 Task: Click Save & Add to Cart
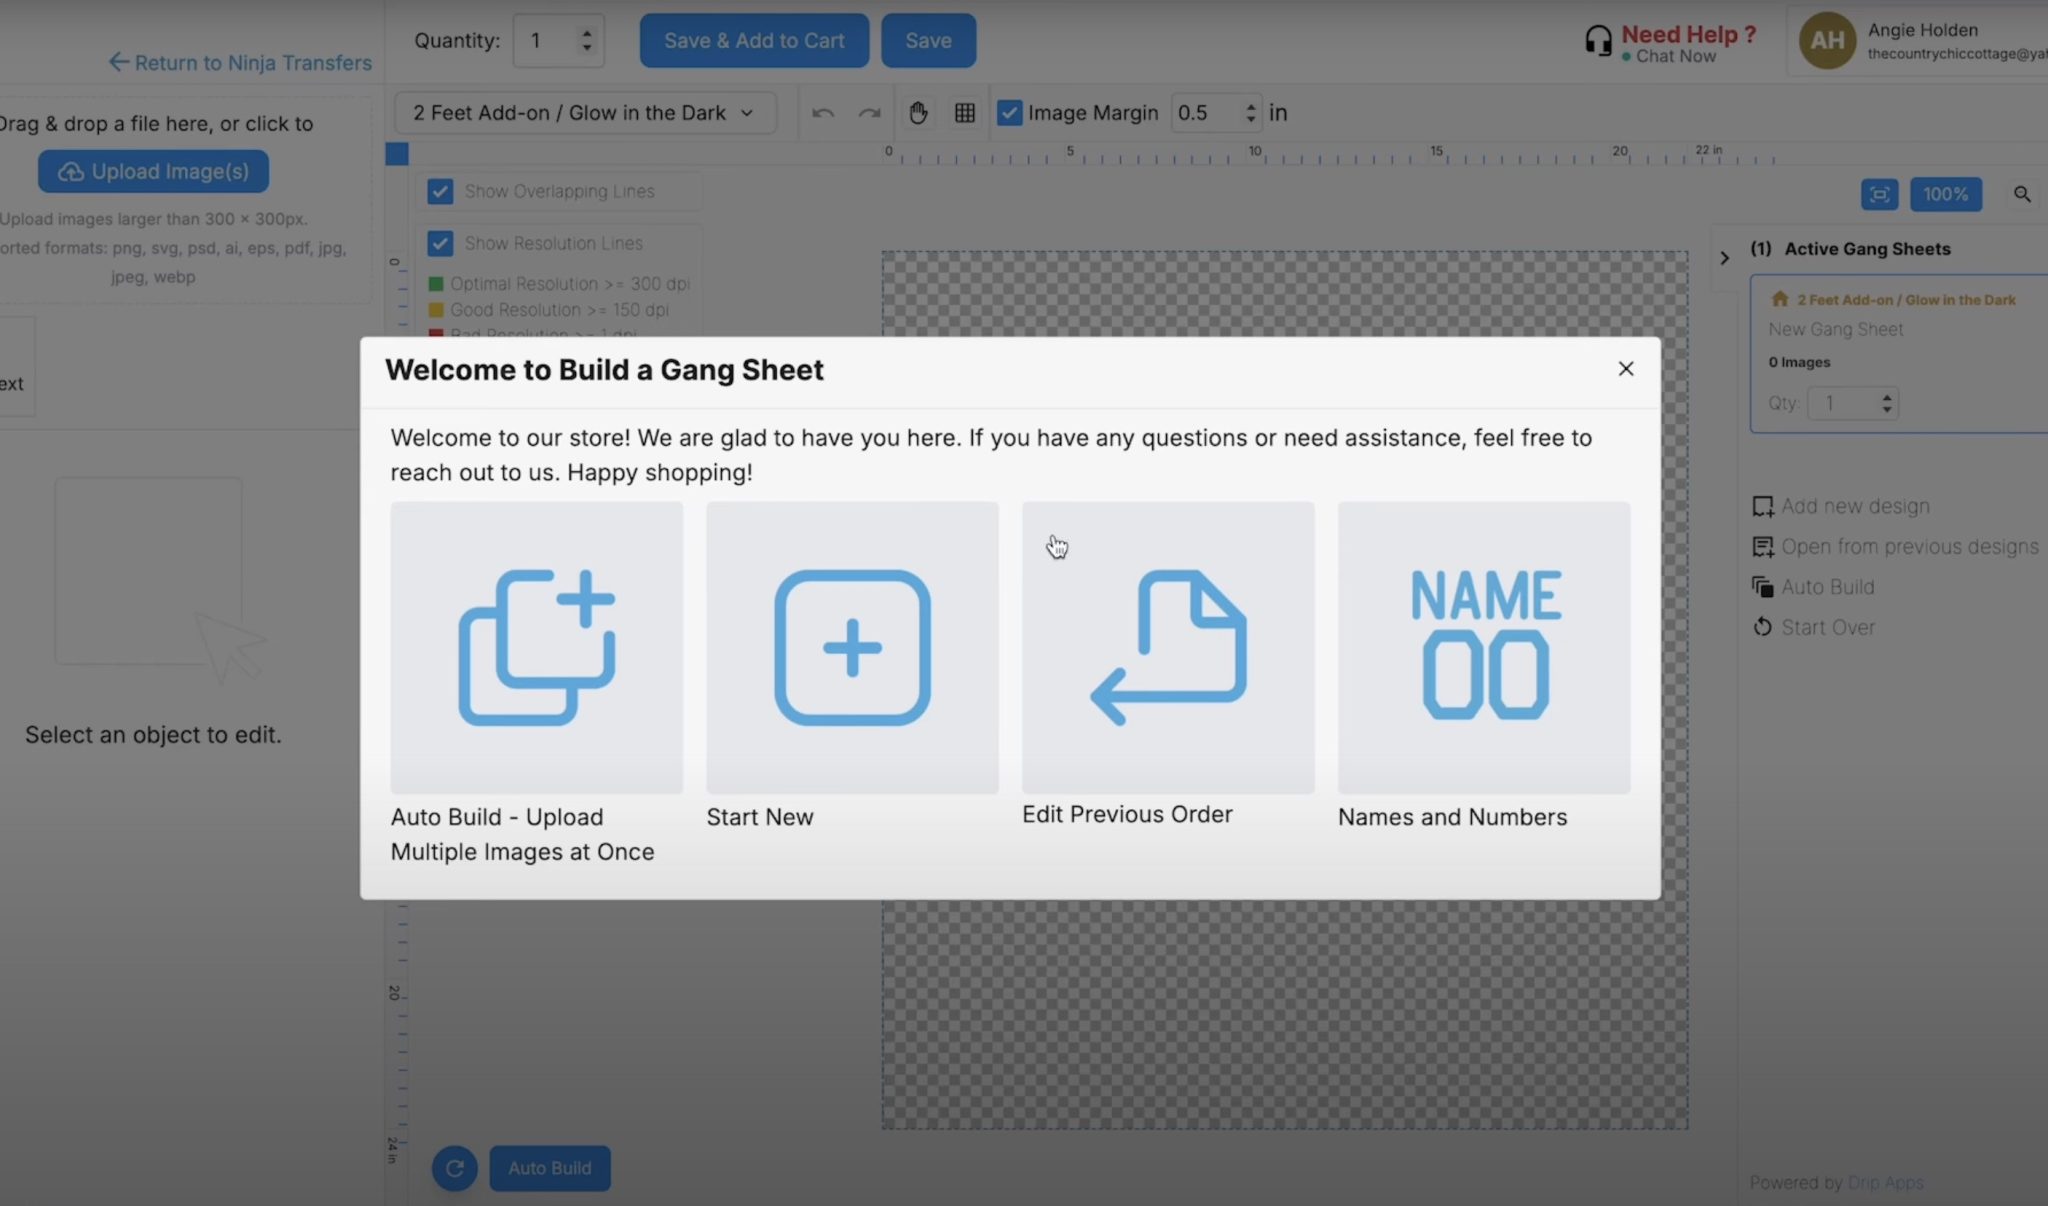click(754, 41)
